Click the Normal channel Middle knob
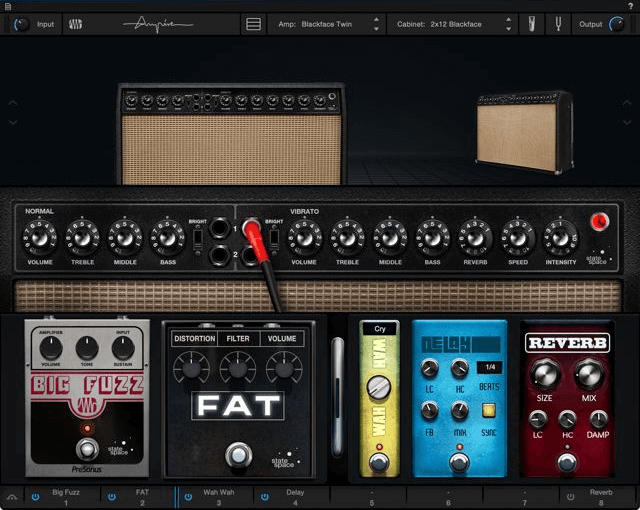Screen dimensions: 640x510 point(125,238)
